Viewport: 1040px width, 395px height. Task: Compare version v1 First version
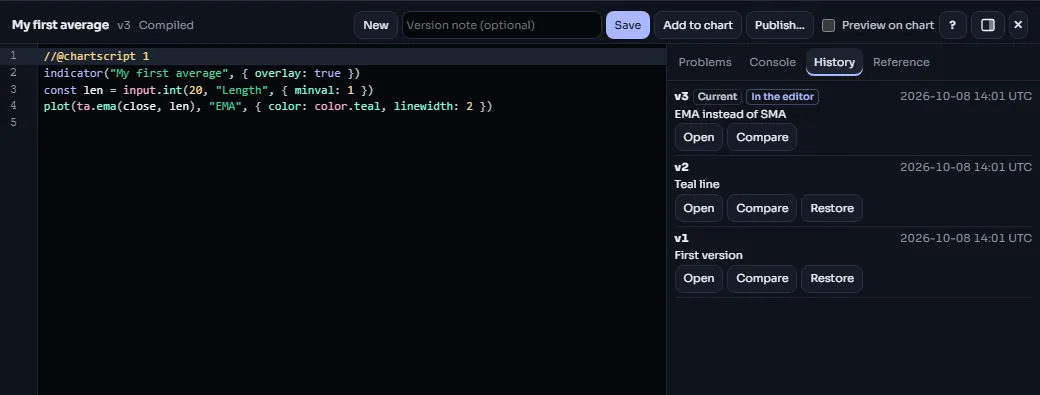point(762,279)
